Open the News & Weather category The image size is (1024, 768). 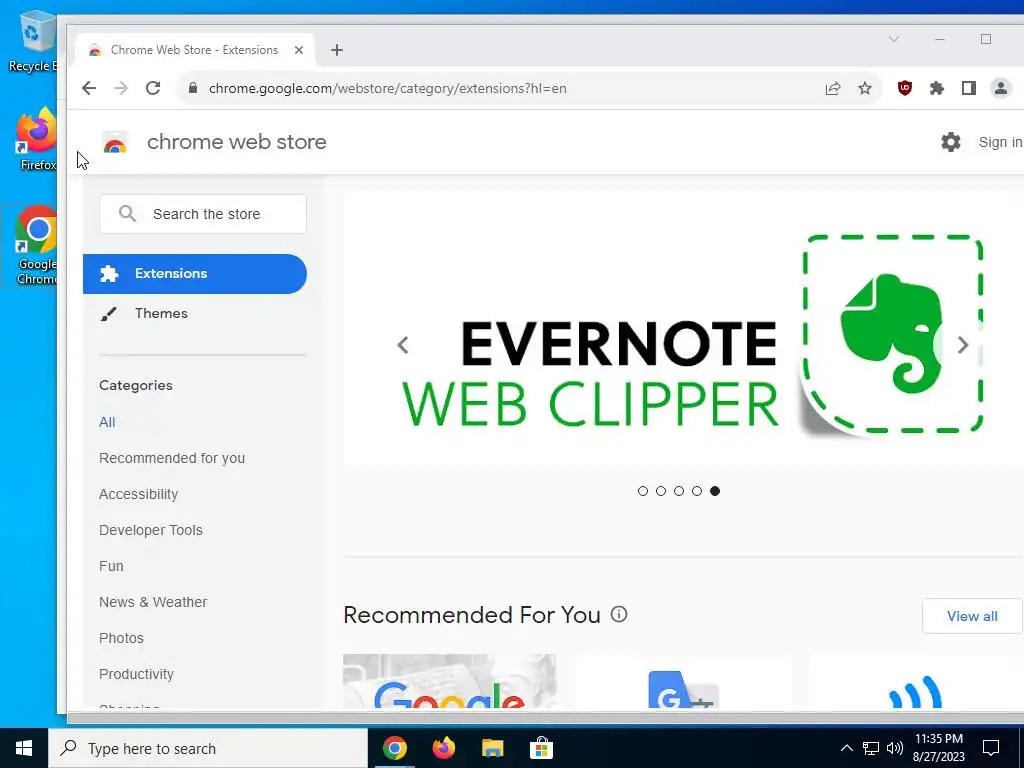(153, 602)
